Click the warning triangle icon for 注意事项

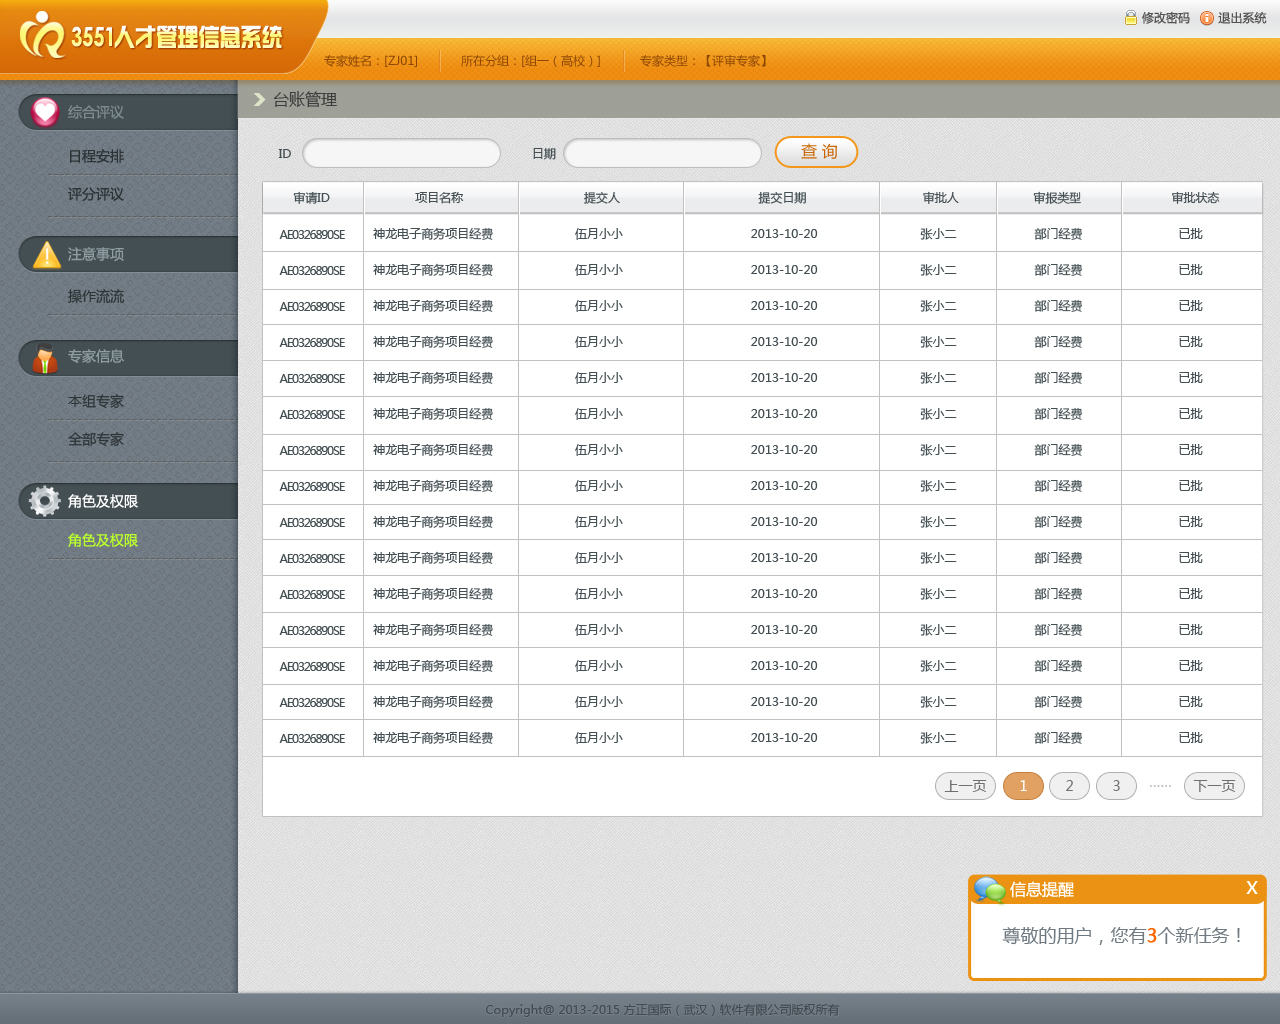tap(47, 254)
